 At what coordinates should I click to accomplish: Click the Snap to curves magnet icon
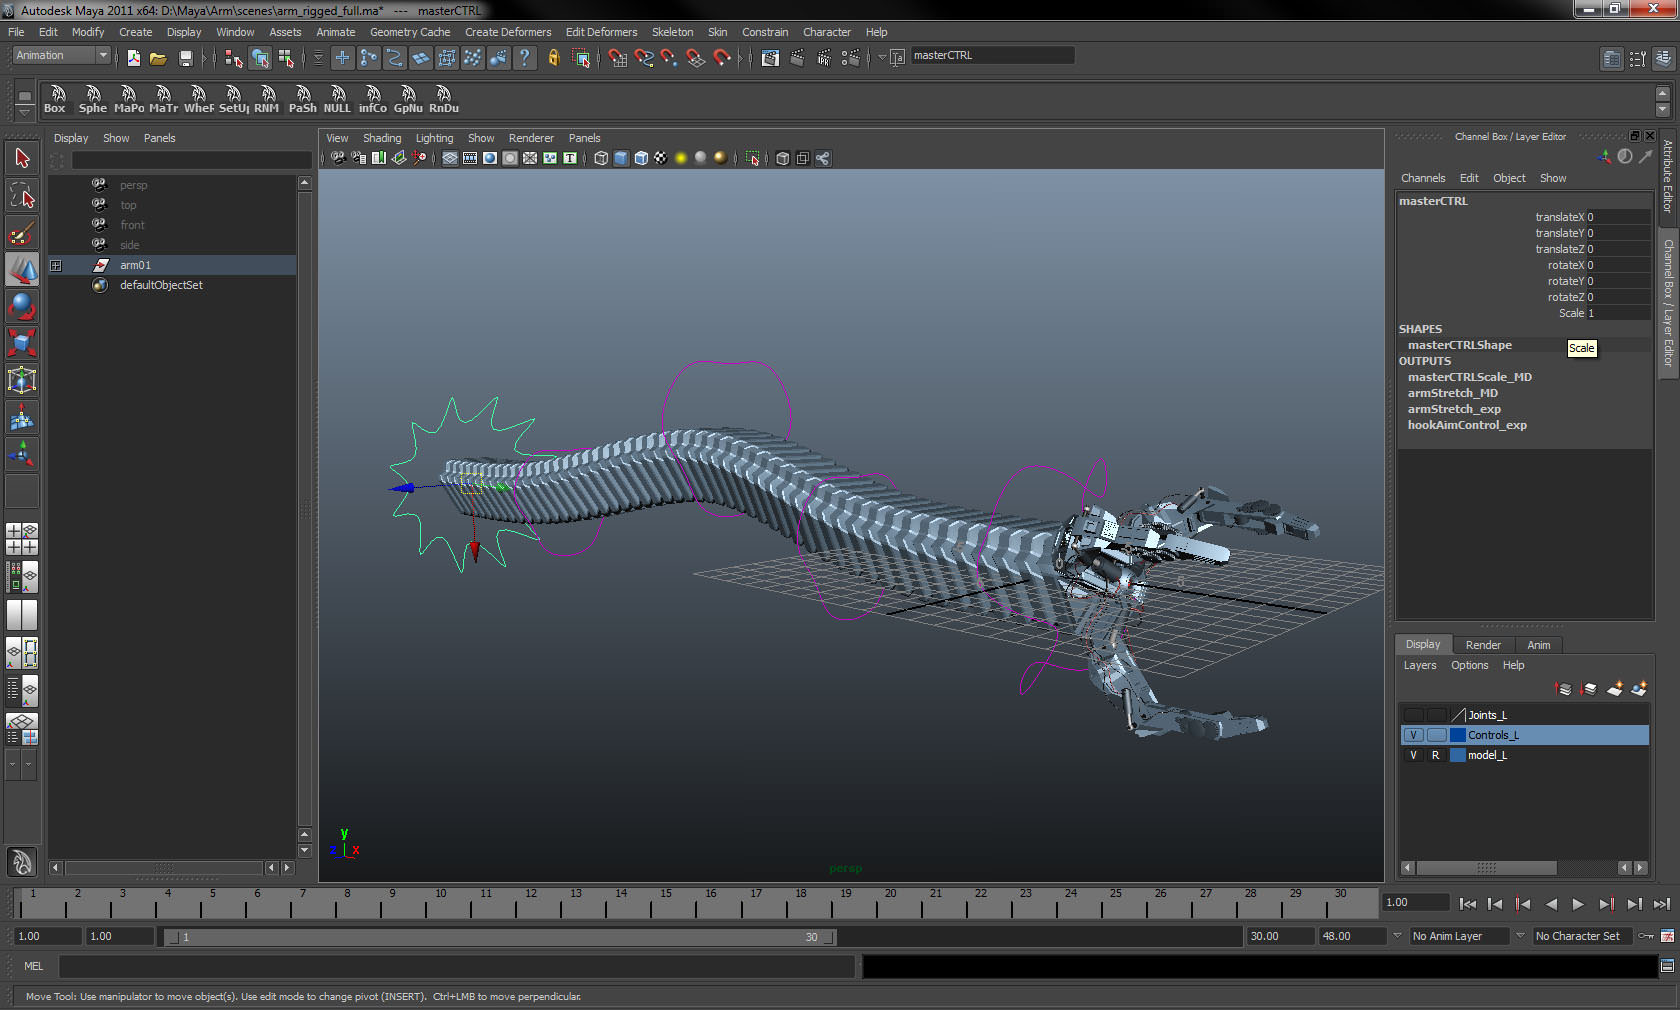644,58
